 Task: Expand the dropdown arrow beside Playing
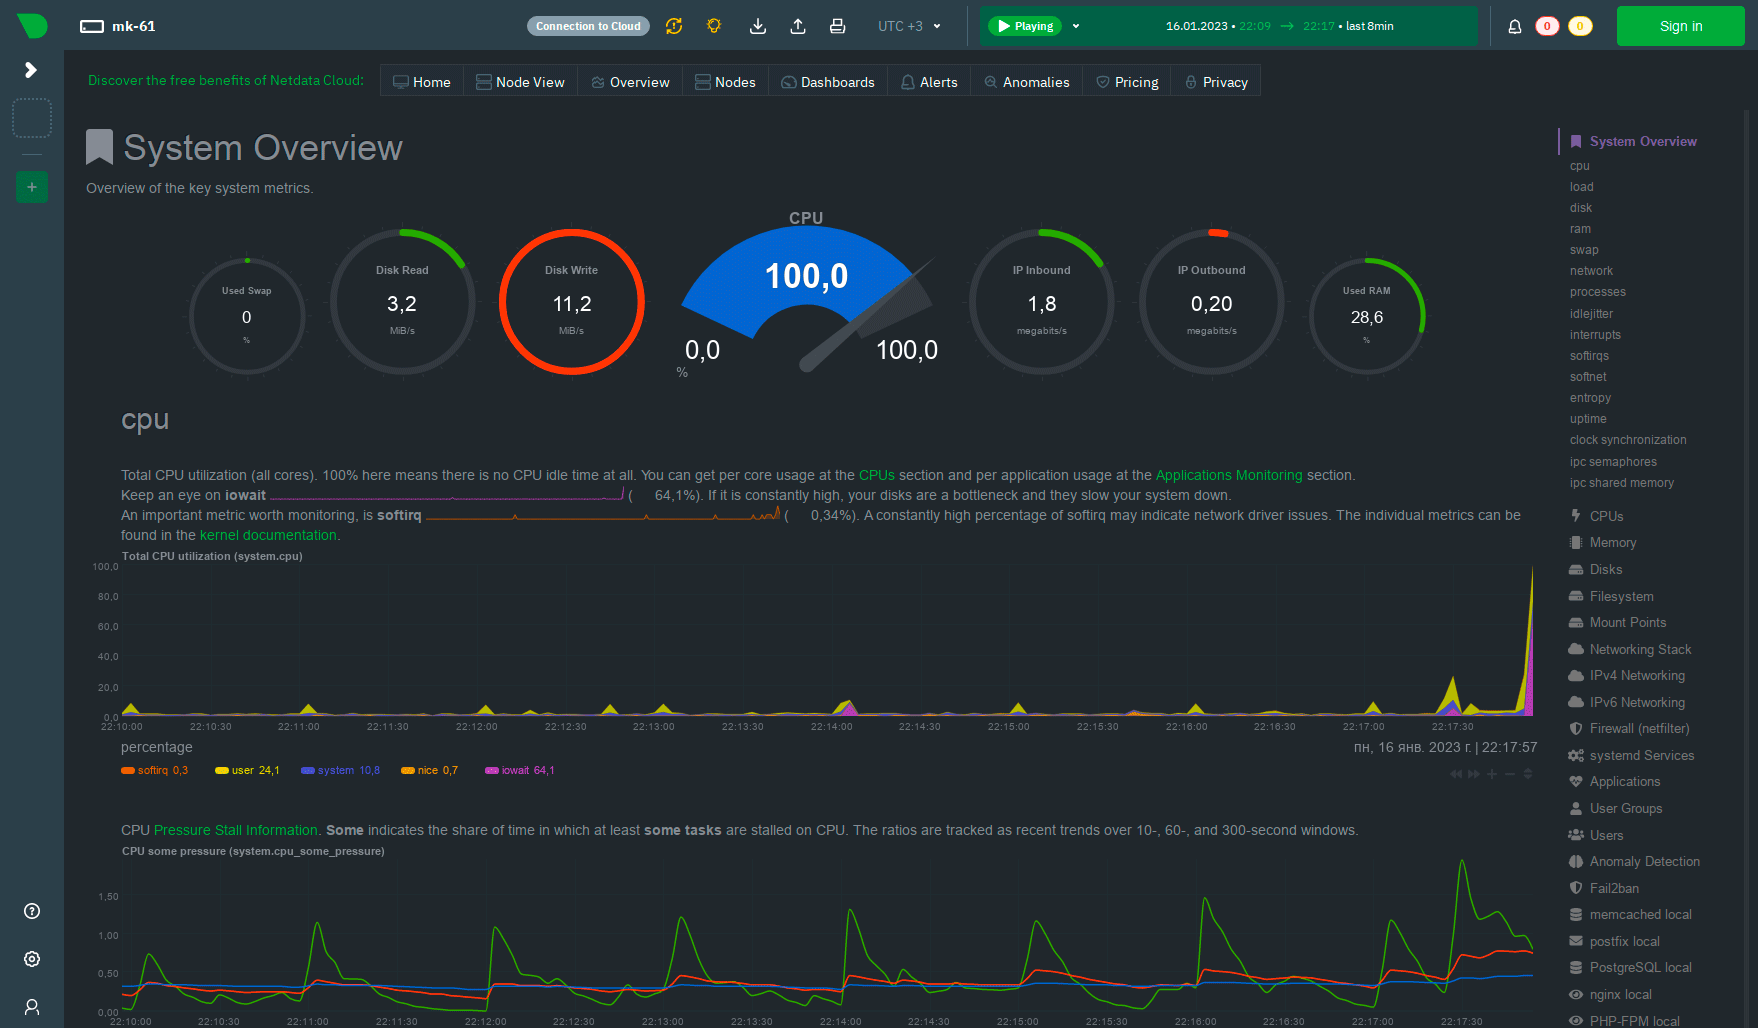point(1076,26)
